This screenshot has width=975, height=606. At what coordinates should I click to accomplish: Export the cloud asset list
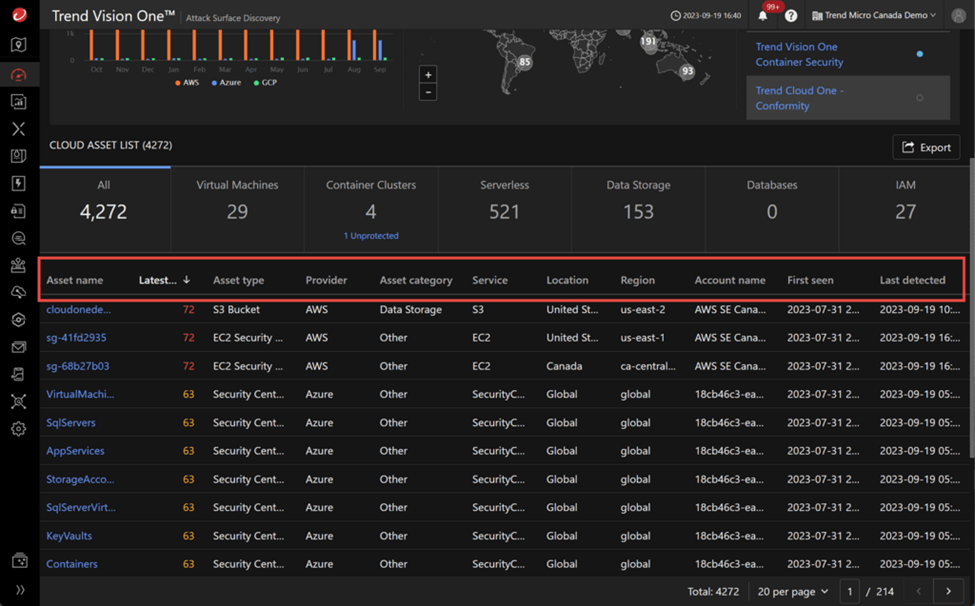pyautogui.click(x=926, y=147)
